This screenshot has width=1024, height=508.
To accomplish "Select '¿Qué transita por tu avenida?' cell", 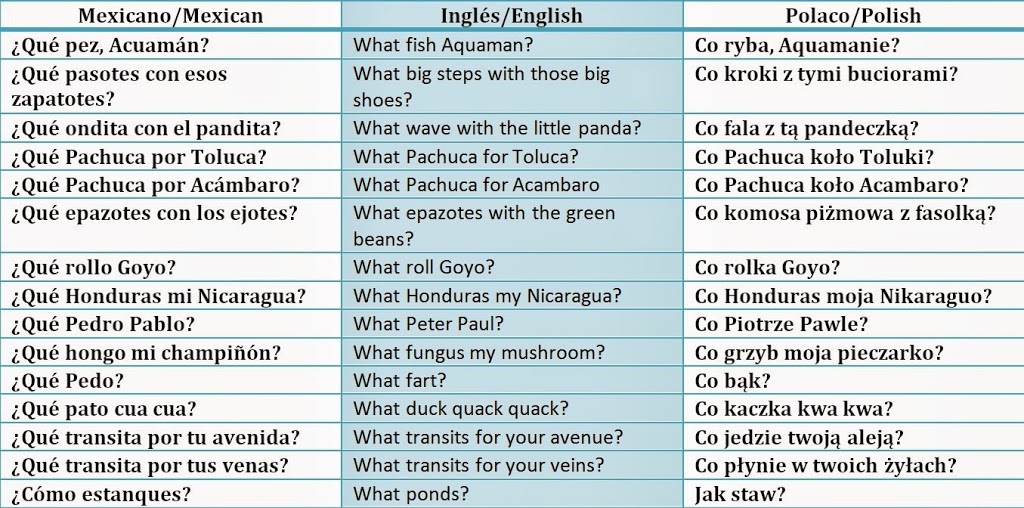I will point(170,437).
